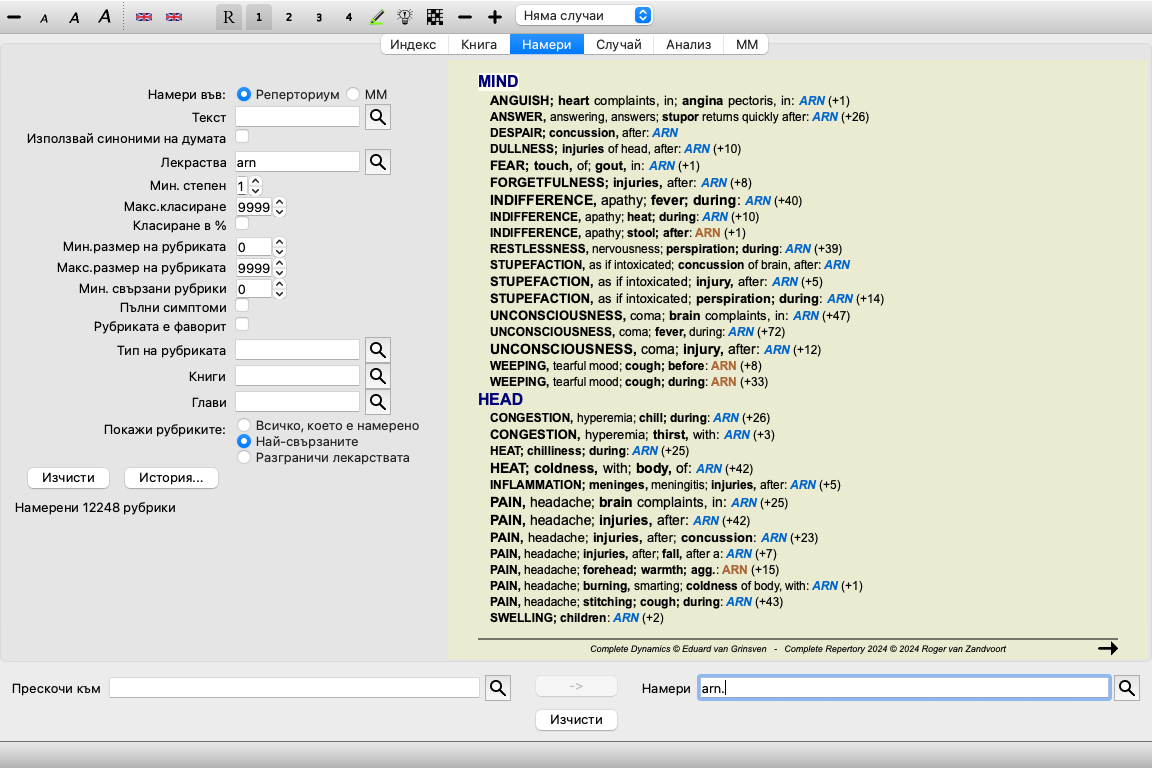Image resolution: width=1152 pixels, height=768 pixels.
Task: Adjust the Мин. степен stepper arrows
Action: tap(255, 186)
